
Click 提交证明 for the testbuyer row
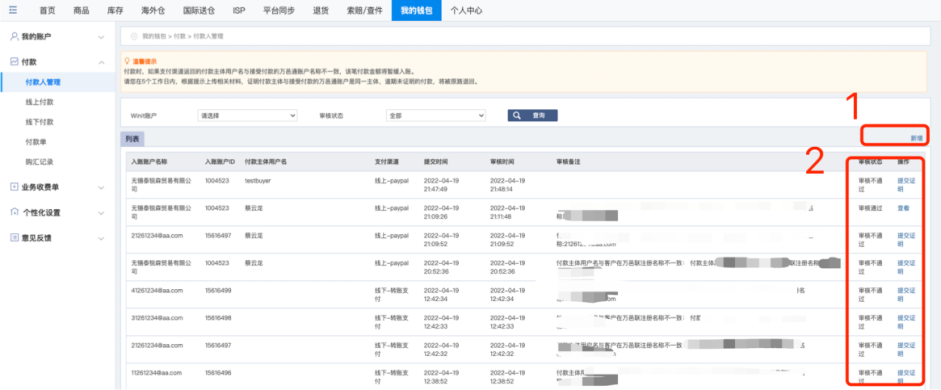click(906, 184)
